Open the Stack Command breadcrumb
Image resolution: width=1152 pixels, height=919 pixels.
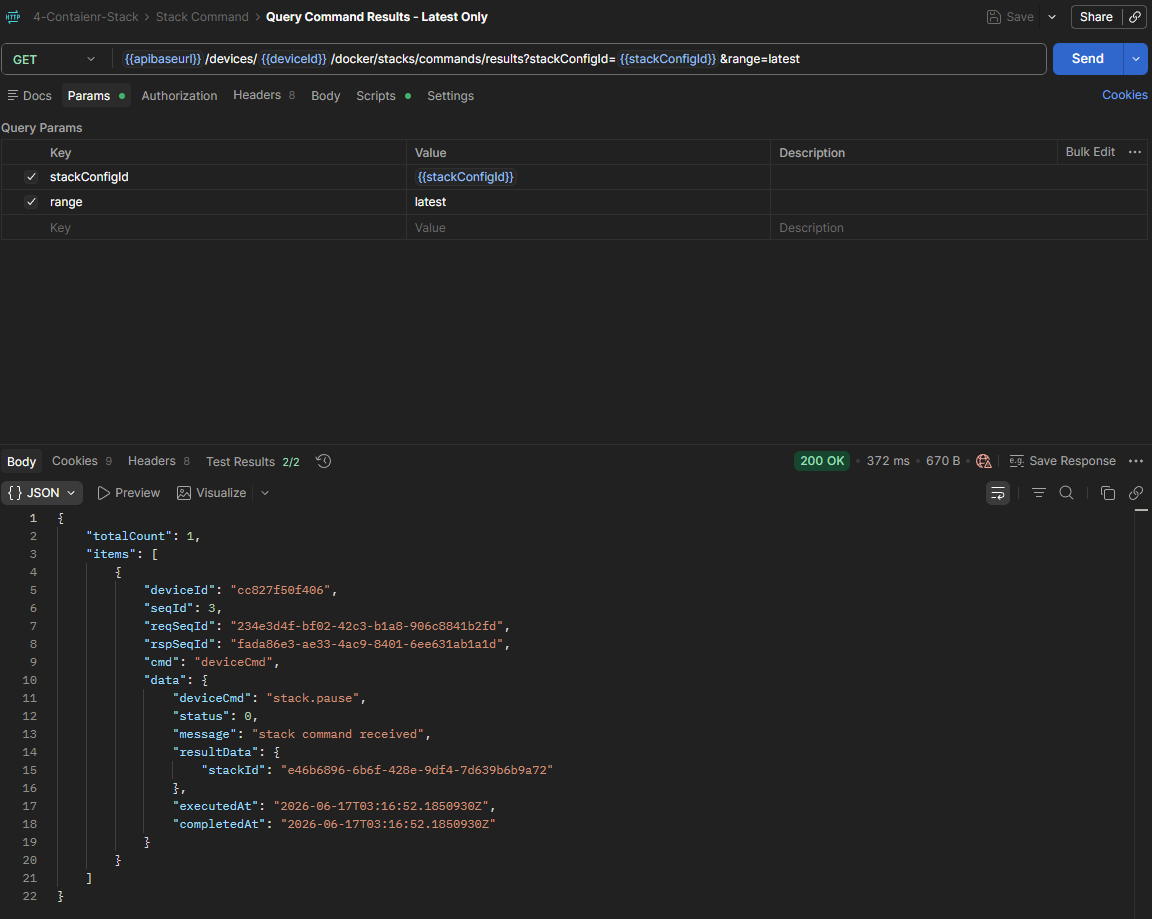point(202,17)
